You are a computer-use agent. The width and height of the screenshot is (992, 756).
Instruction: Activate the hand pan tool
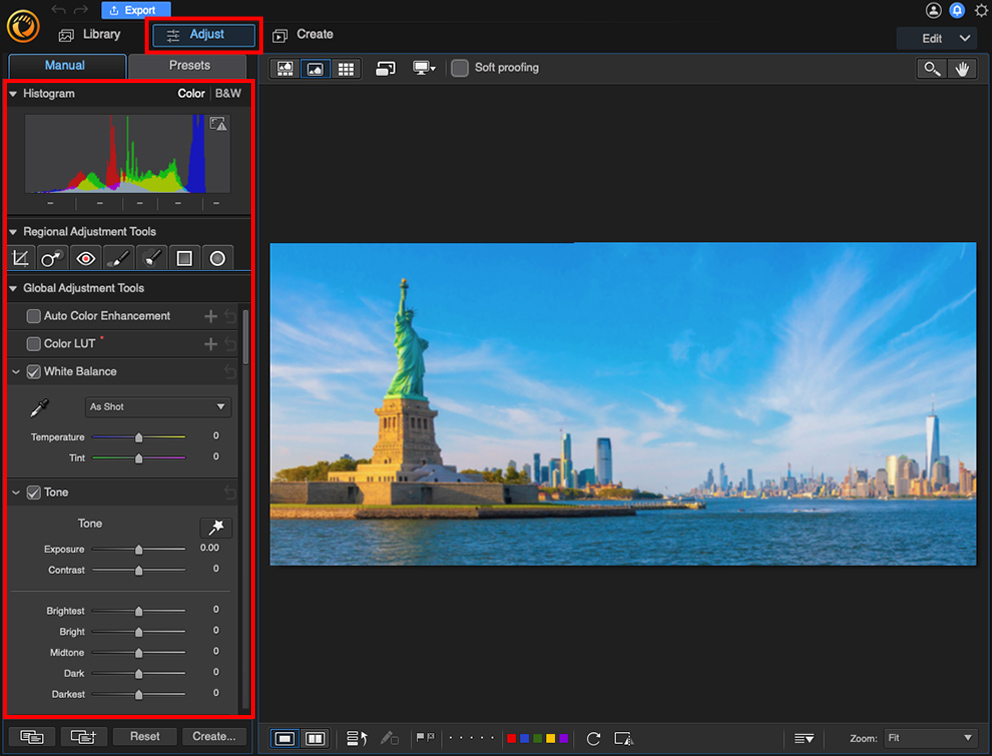(x=962, y=69)
